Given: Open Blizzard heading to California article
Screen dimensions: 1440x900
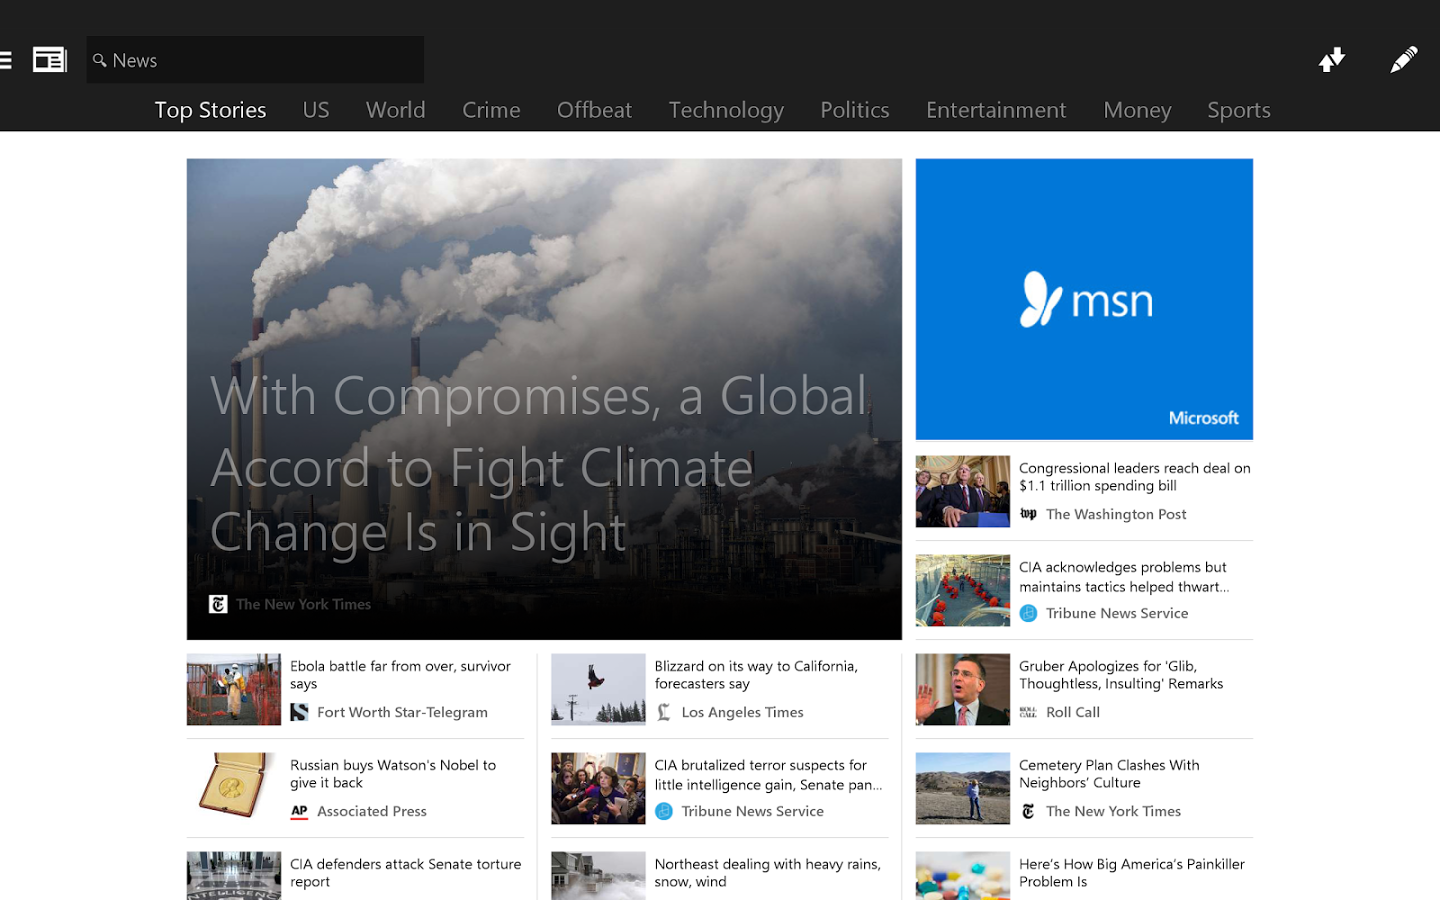Looking at the screenshot, I should tap(755, 675).
